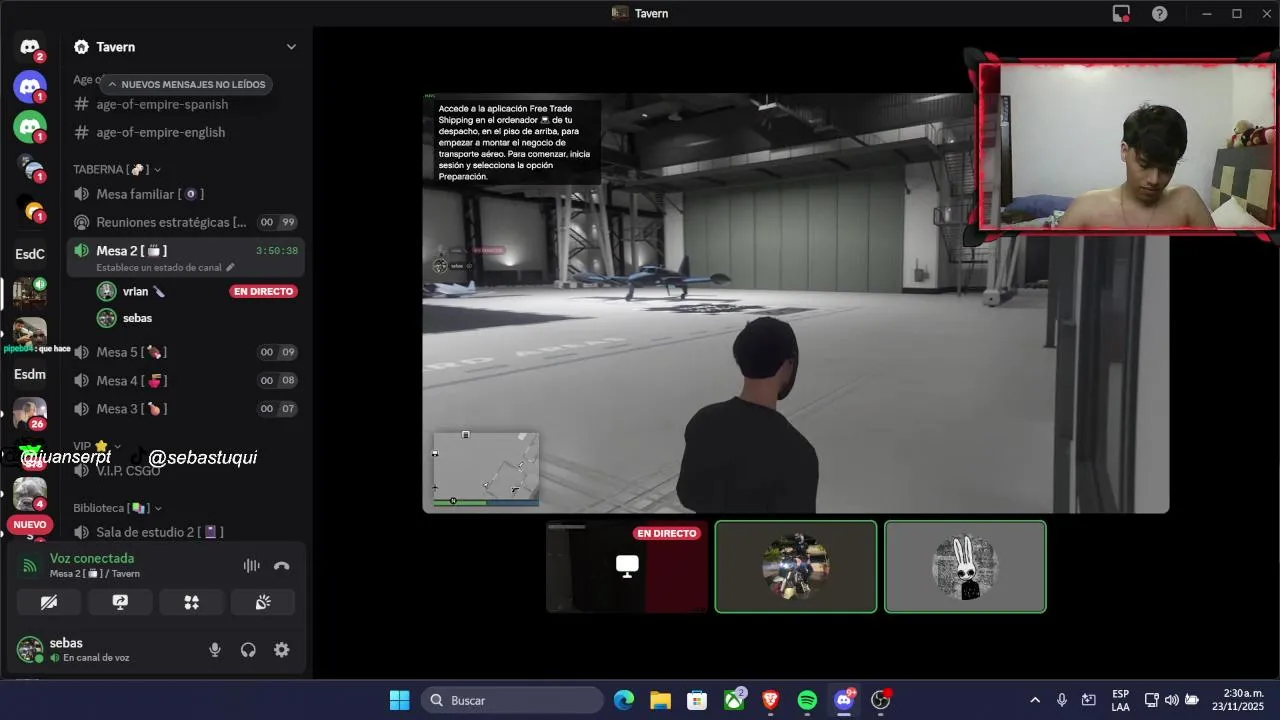Select the EN DIRECTO stream tile
Screen dimensions: 1280x720
pyautogui.click(x=627, y=566)
